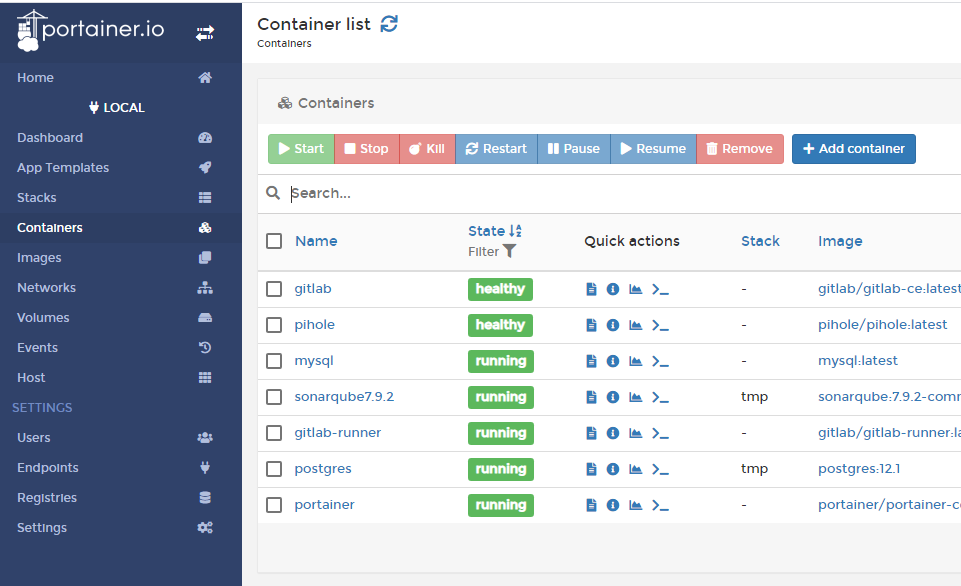961x586 pixels.
Task: Open console icon for mysql container
Action: [x=660, y=361]
